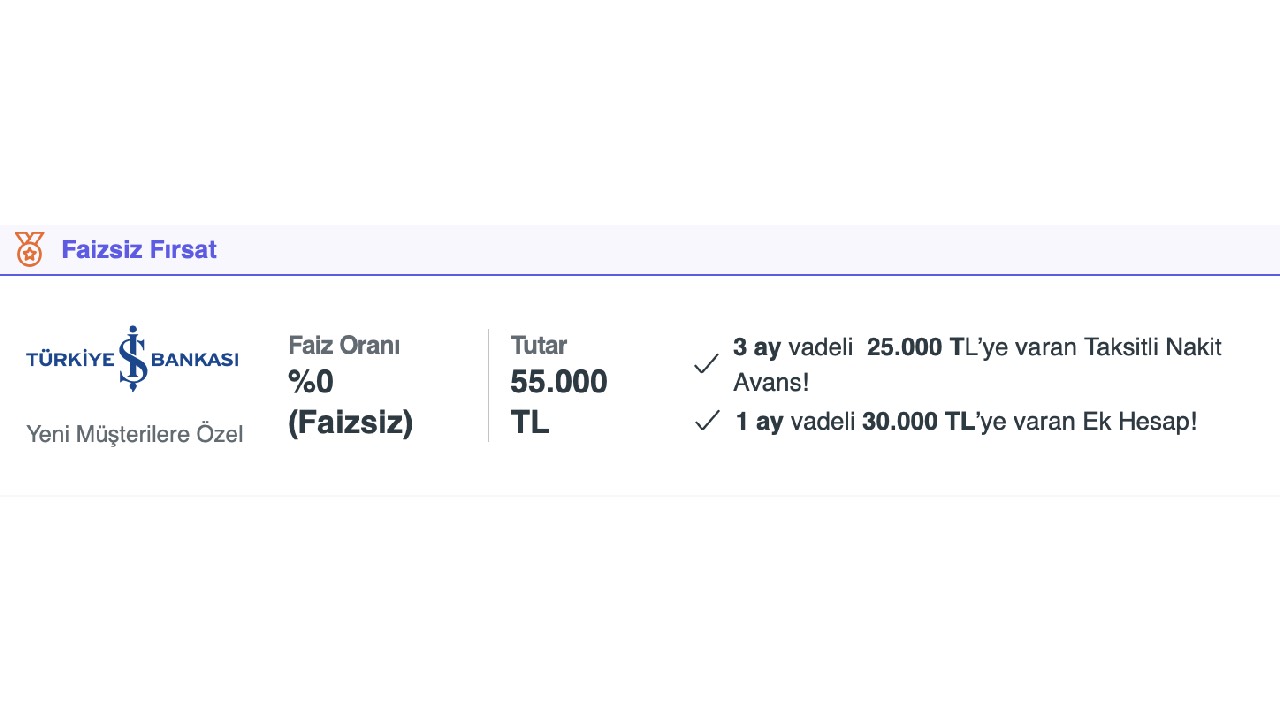The width and height of the screenshot is (1280, 720).
Task: Click the word BANKASI in the bank logo
Action: click(195, 359)
